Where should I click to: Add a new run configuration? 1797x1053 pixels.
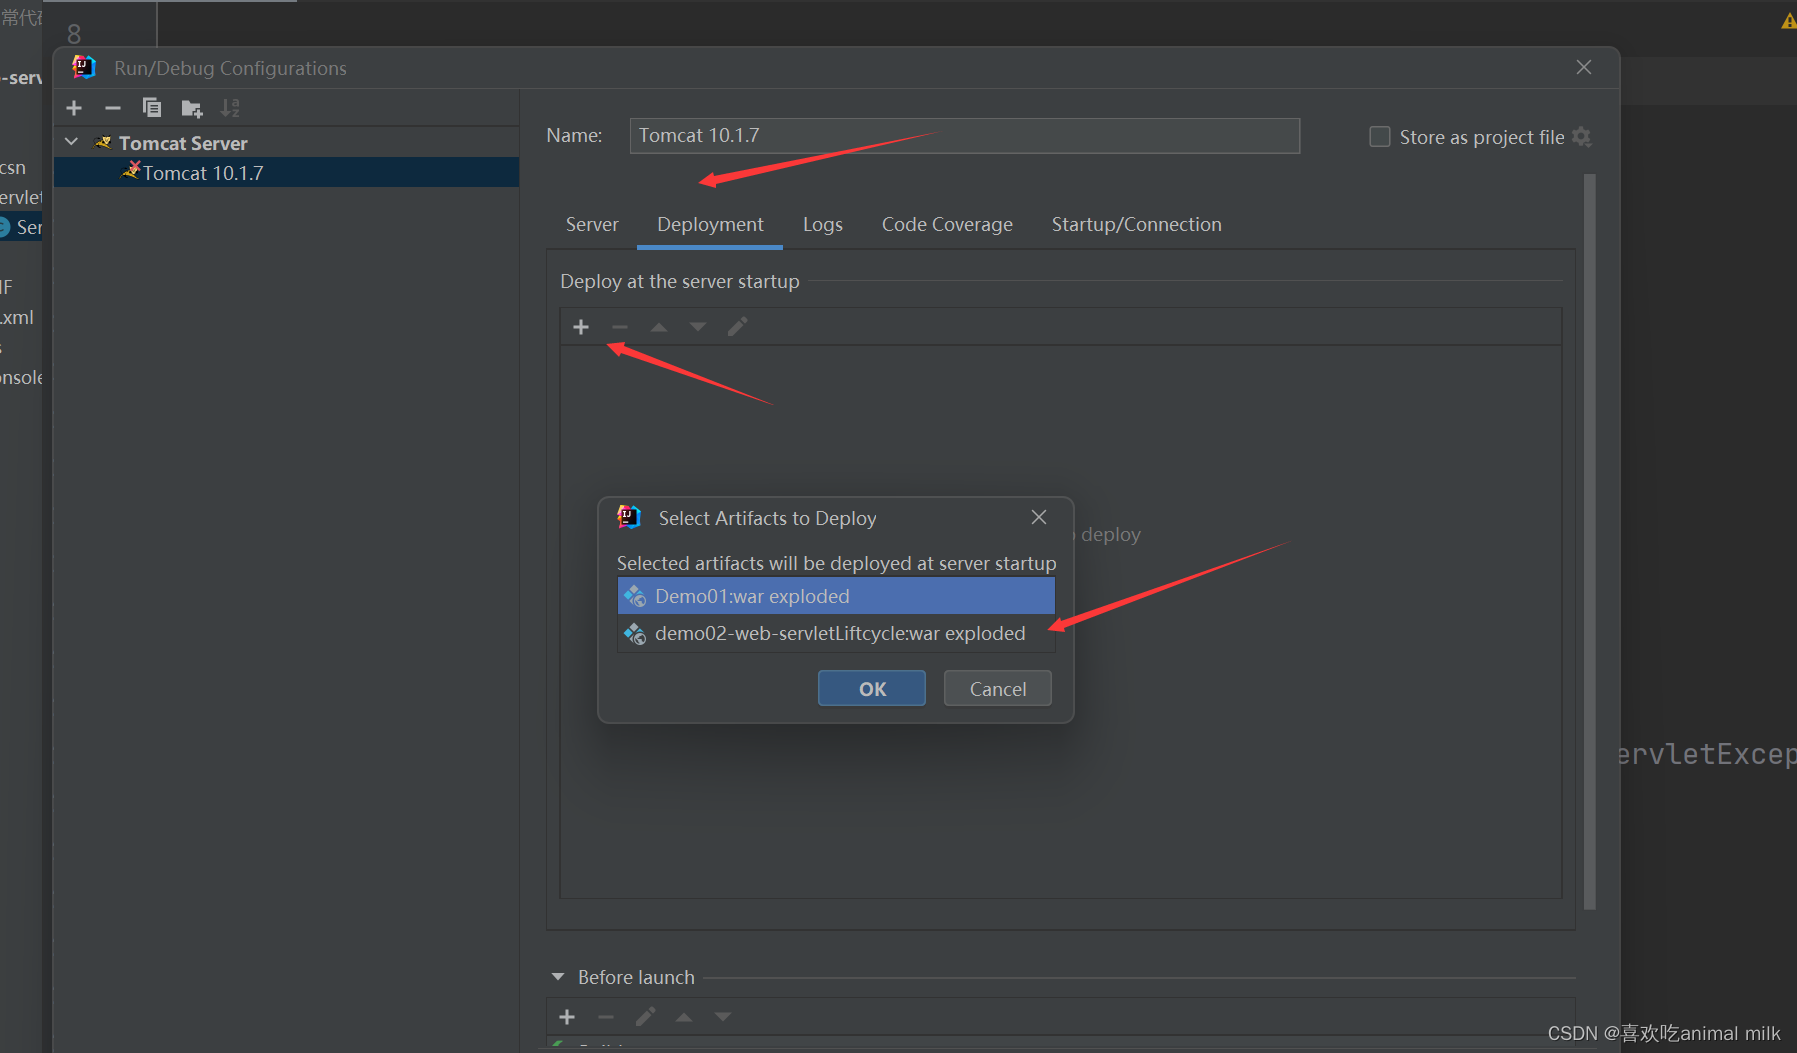click(73, 107)
